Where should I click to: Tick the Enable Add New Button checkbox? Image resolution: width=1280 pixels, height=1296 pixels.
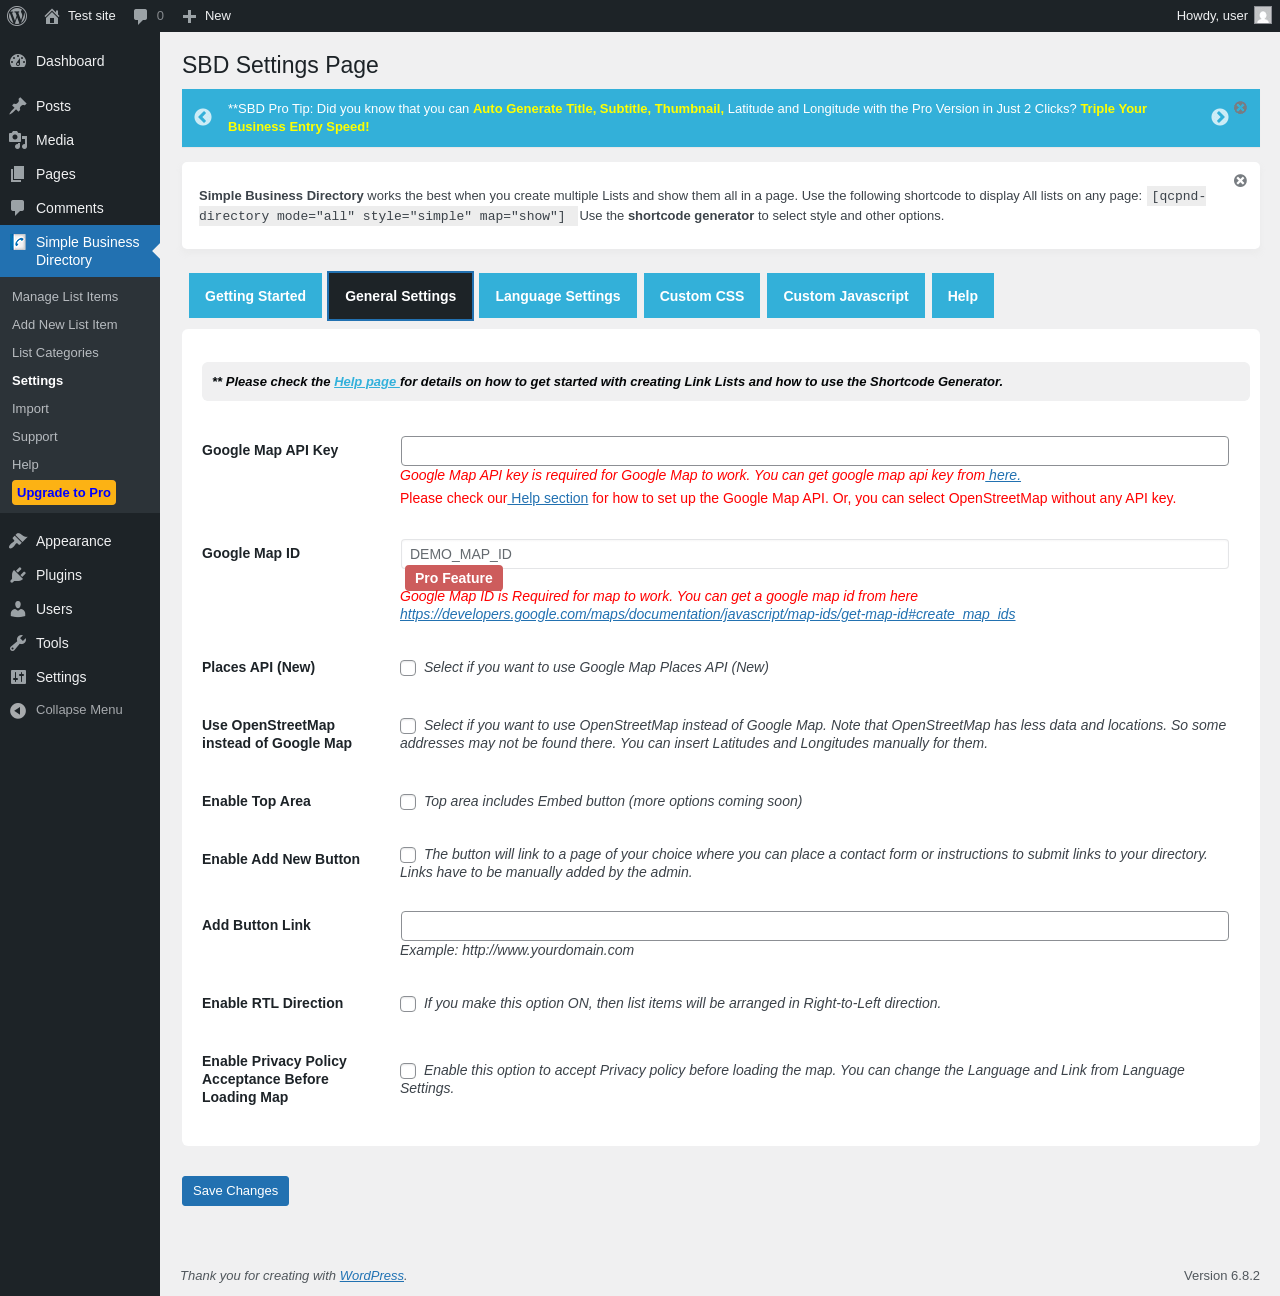(408, 855)
